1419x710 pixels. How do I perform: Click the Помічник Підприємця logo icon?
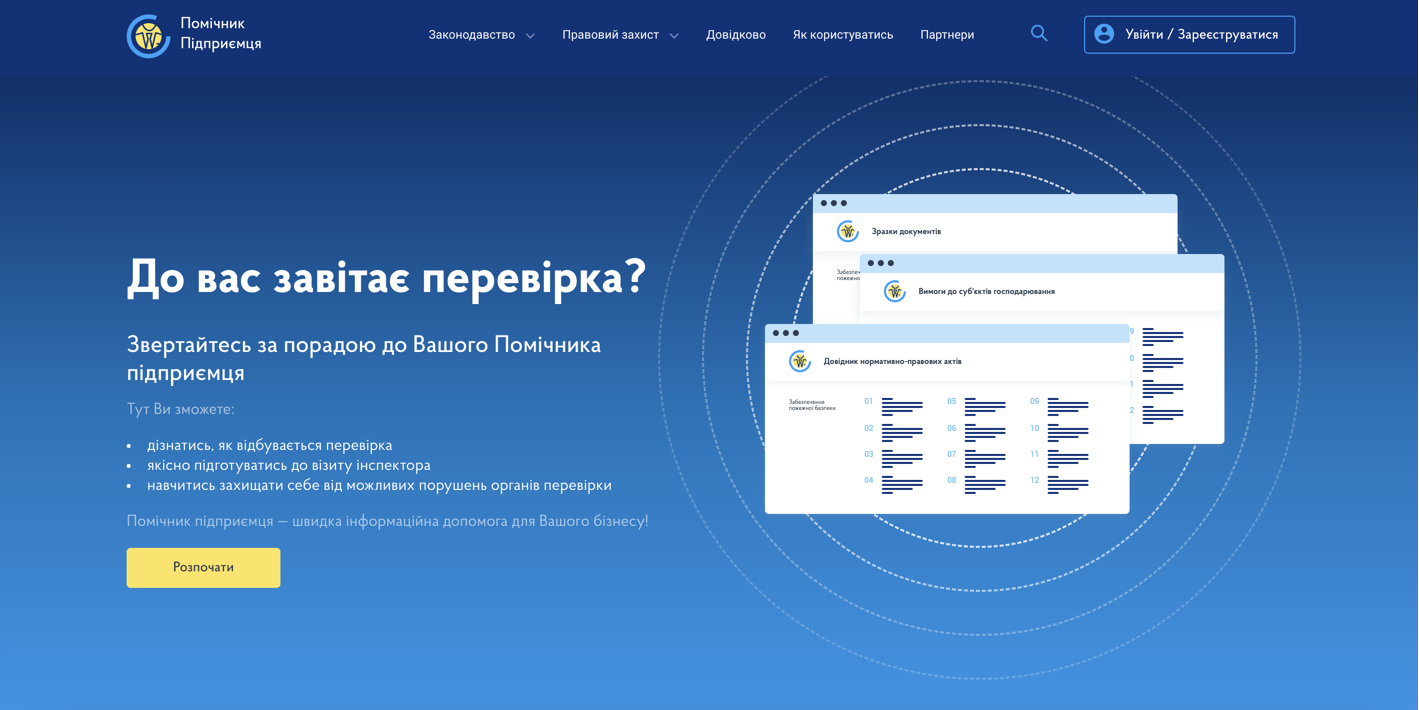(148, 35)
